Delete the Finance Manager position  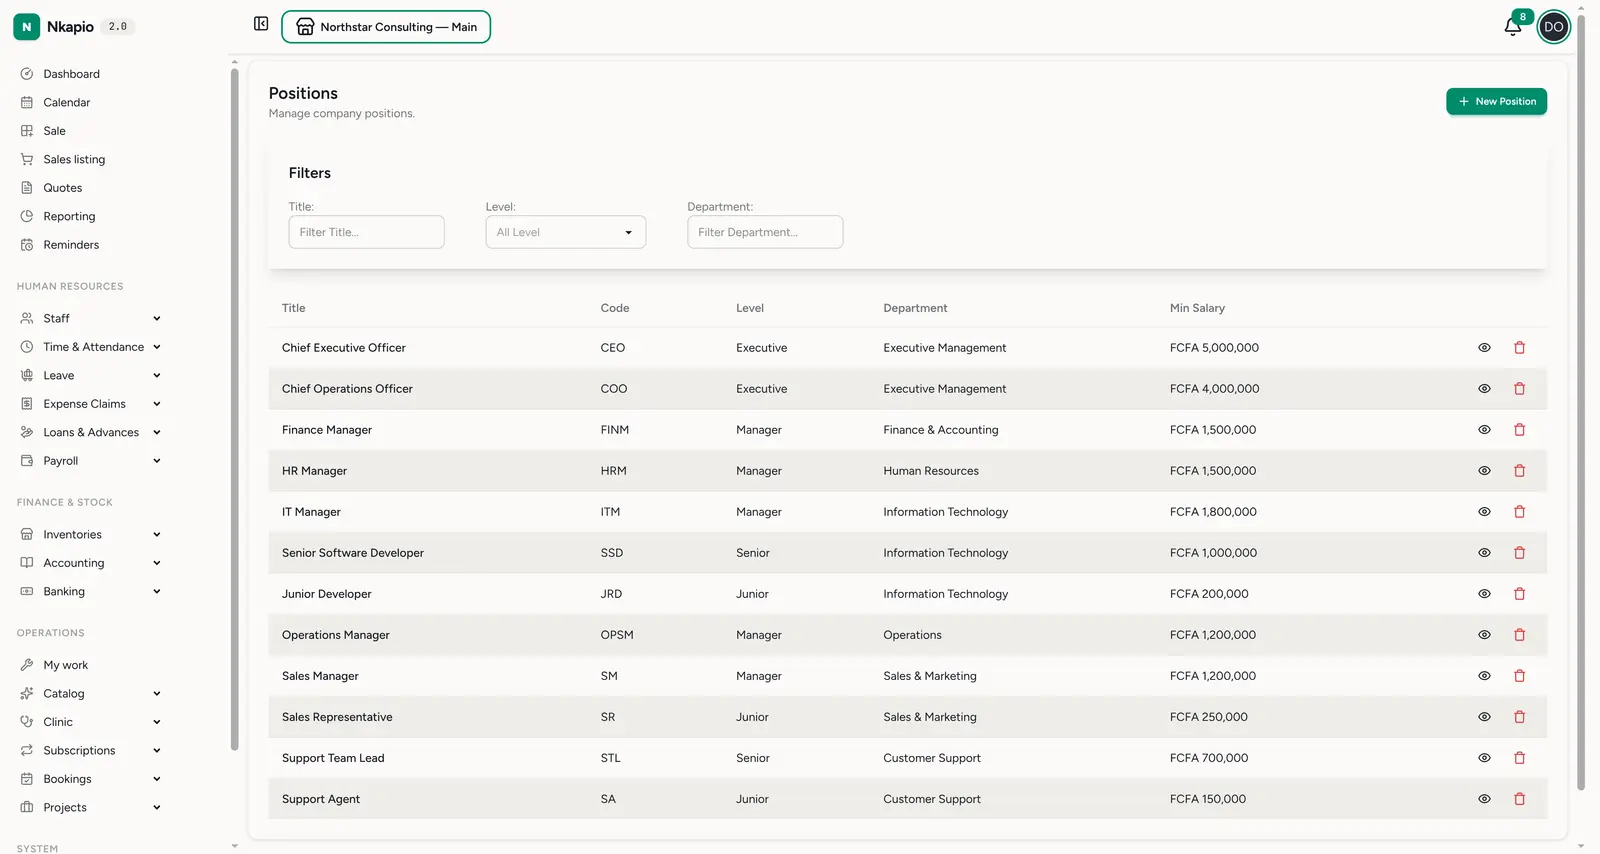[1519, 430]
